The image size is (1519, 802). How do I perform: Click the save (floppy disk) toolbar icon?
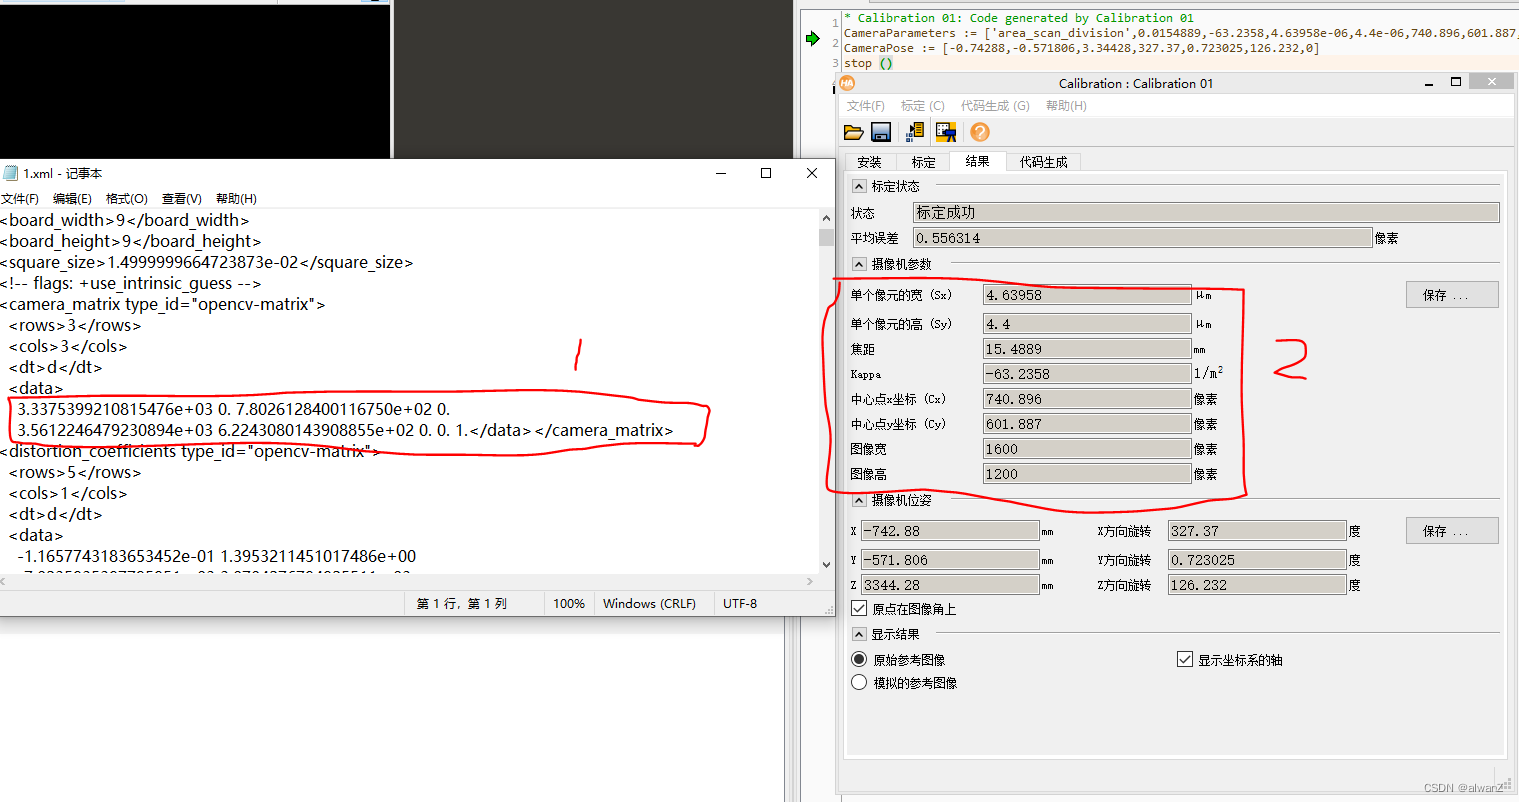click(881, 131)
